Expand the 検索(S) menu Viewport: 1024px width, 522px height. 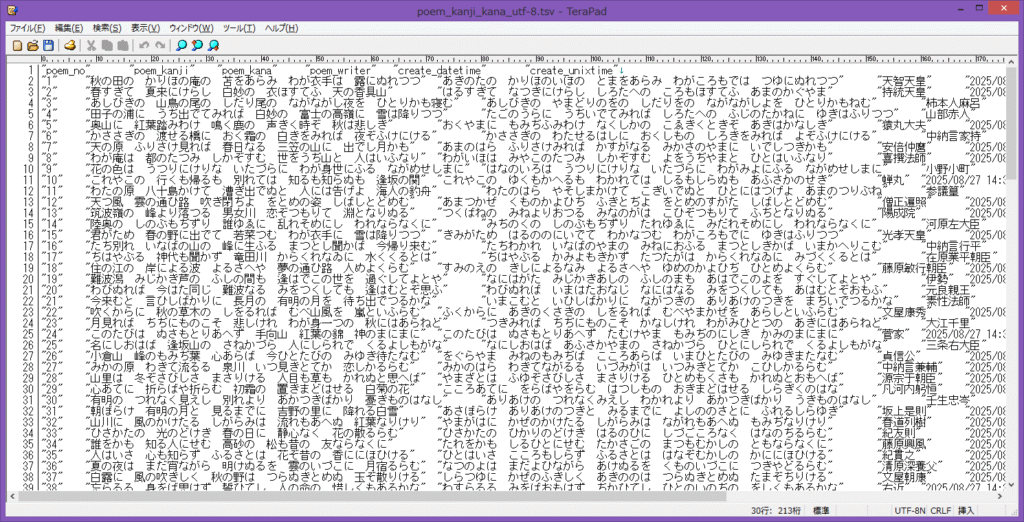(x=107, y=28)
